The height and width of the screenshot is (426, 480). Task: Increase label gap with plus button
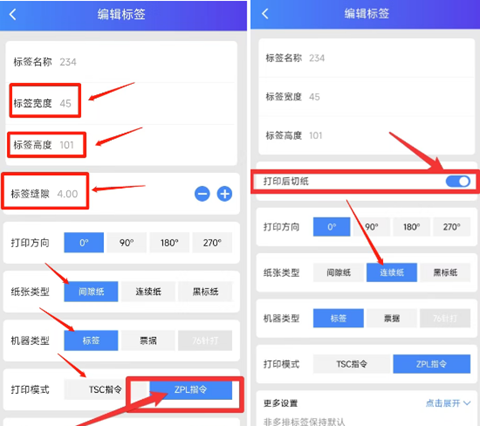225,194
